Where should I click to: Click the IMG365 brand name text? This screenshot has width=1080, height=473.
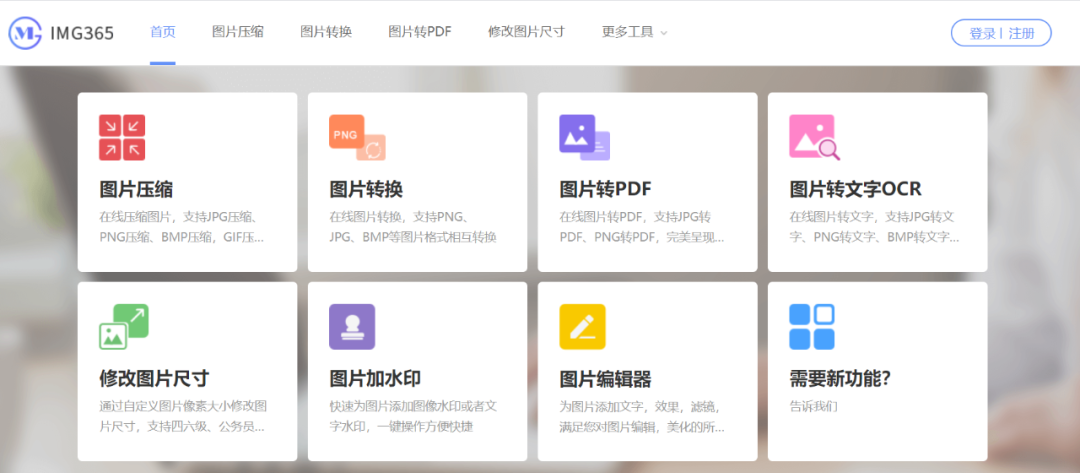click(x=82, y=33)
